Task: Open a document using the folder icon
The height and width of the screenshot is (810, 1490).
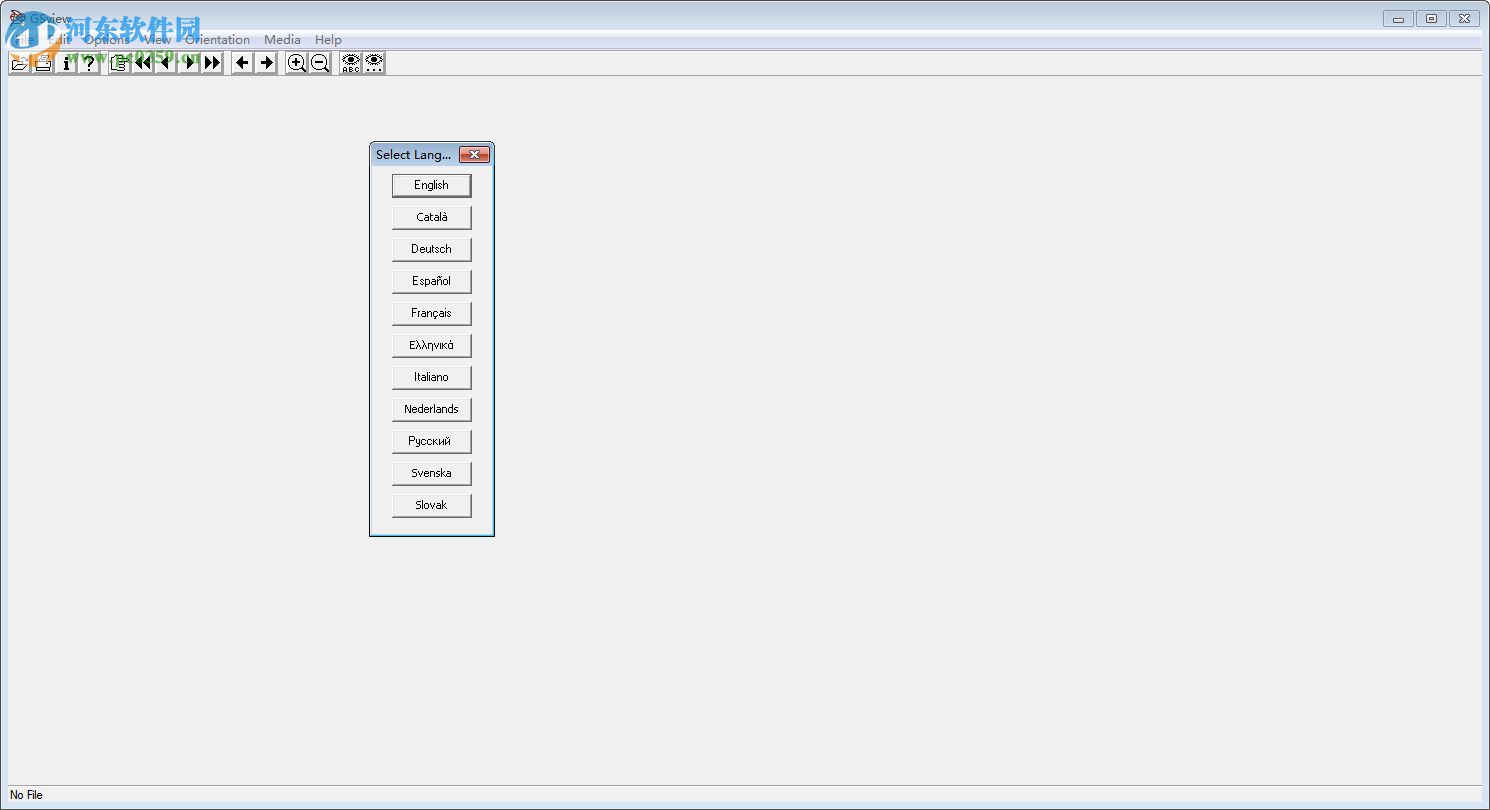Action: 19,63
